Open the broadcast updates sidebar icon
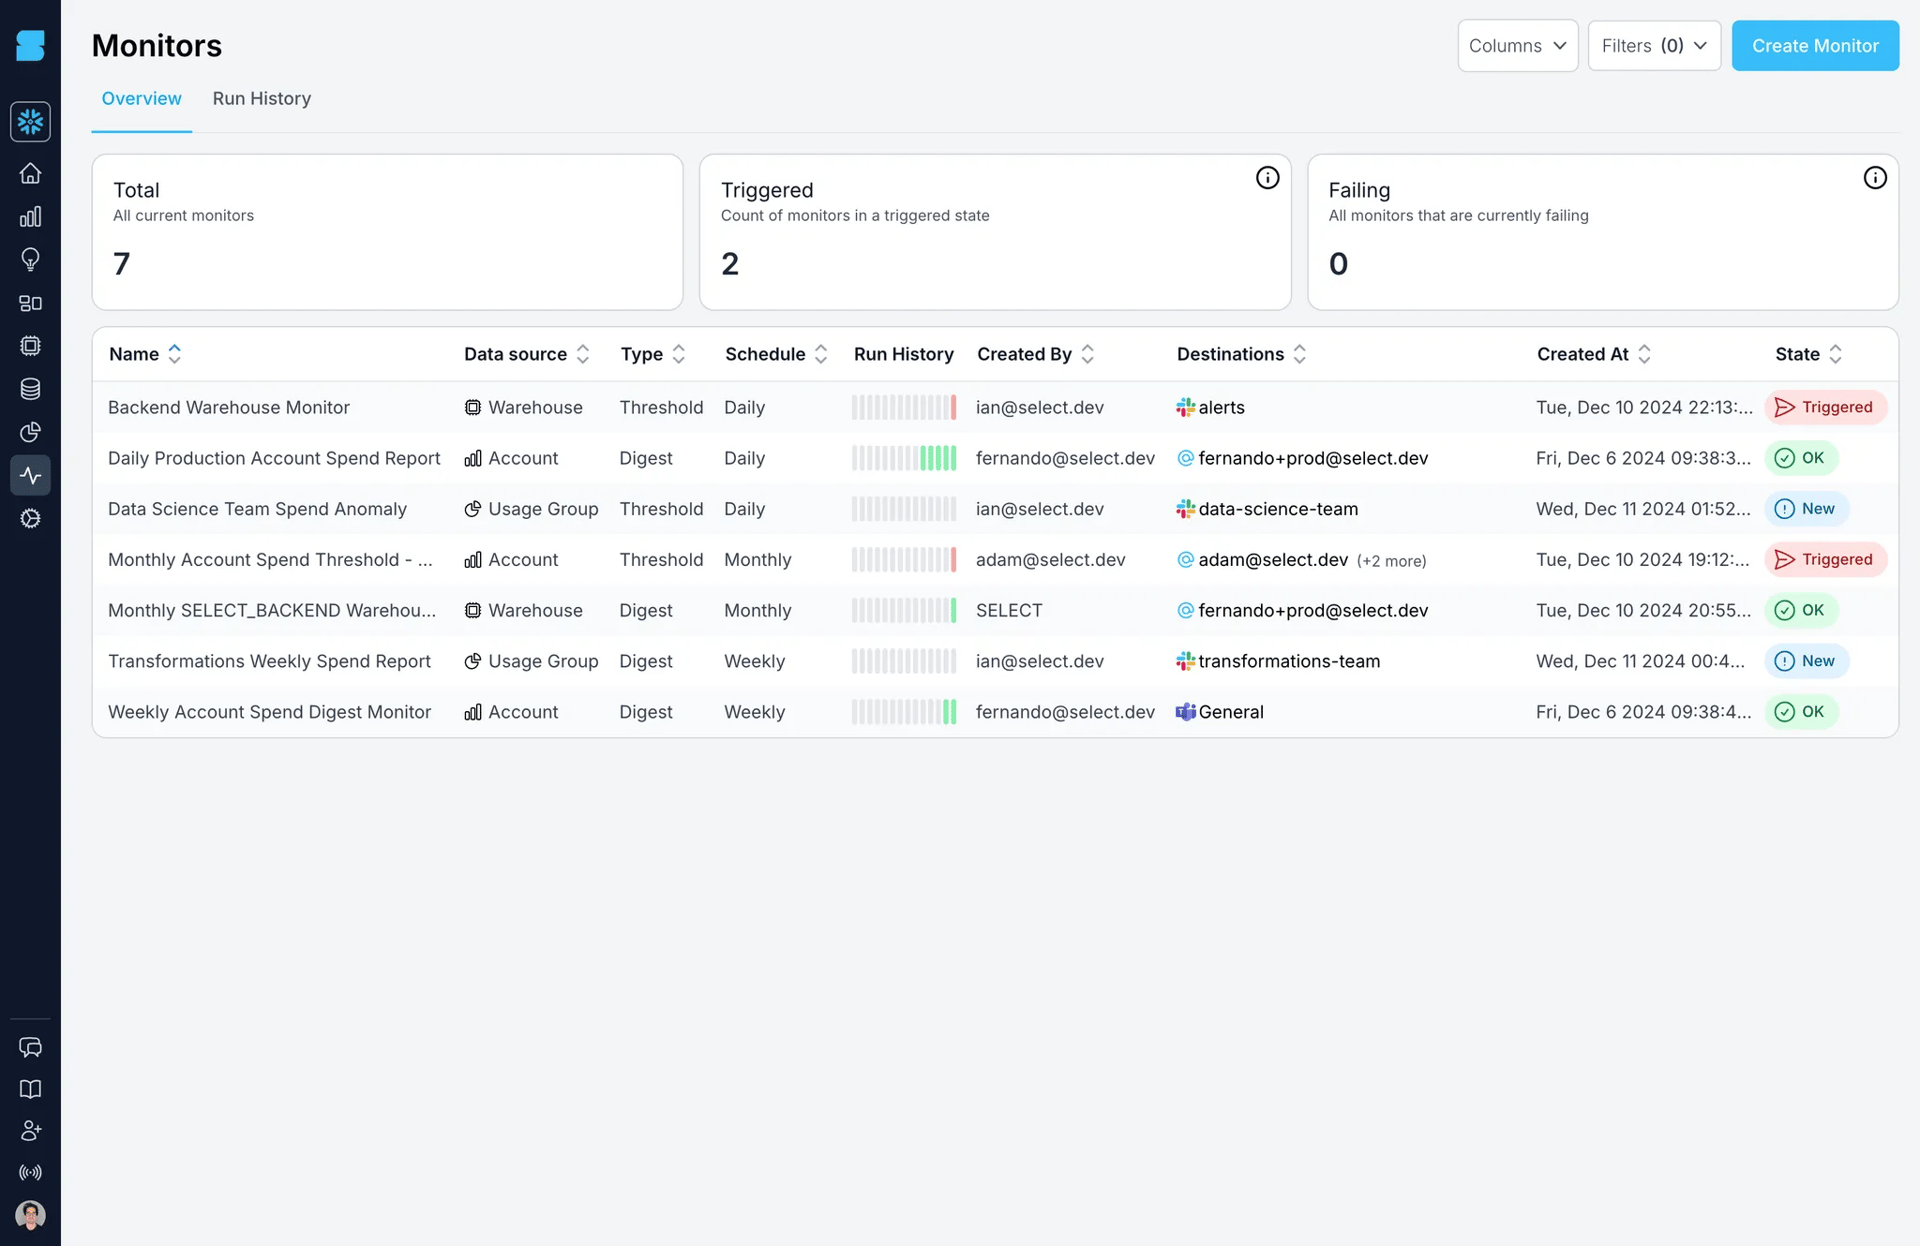Screen dimensions: 1920x1246 30,1172
